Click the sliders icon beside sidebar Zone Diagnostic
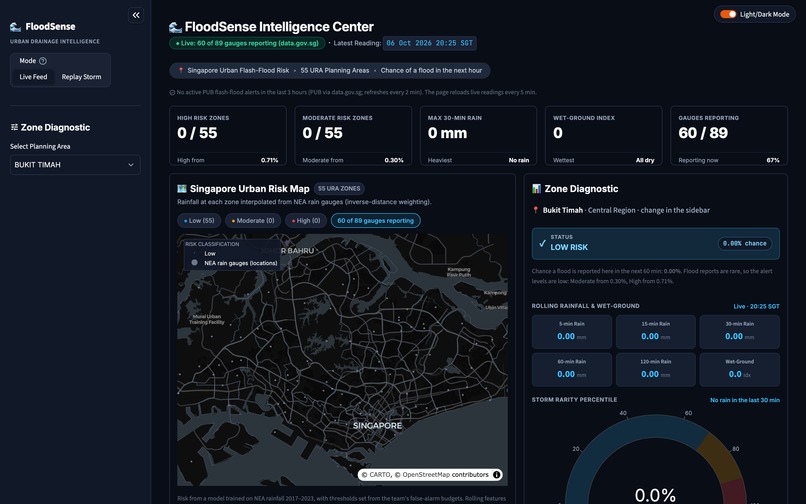This screenshot has height=504, width=806. [x=14, y=128]
